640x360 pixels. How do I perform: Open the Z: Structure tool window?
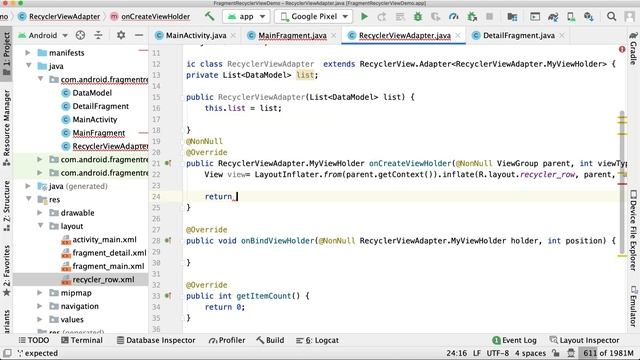coord(7,206)
